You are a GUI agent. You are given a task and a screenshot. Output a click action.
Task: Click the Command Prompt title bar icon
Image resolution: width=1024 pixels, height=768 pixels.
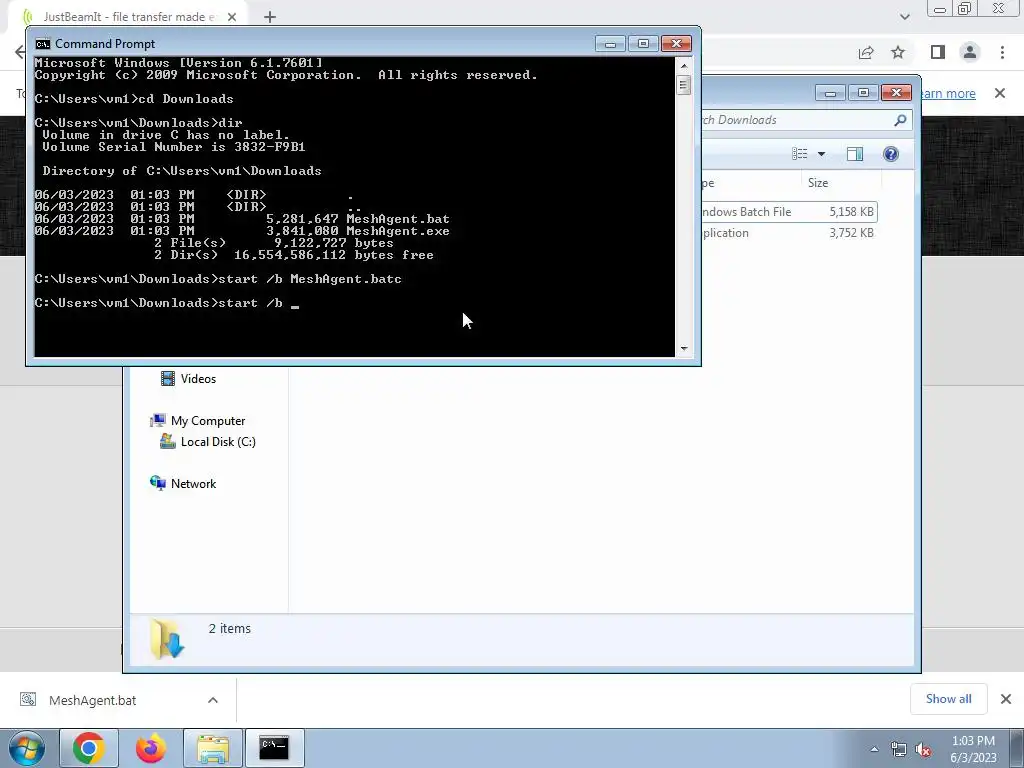[42, 44]
